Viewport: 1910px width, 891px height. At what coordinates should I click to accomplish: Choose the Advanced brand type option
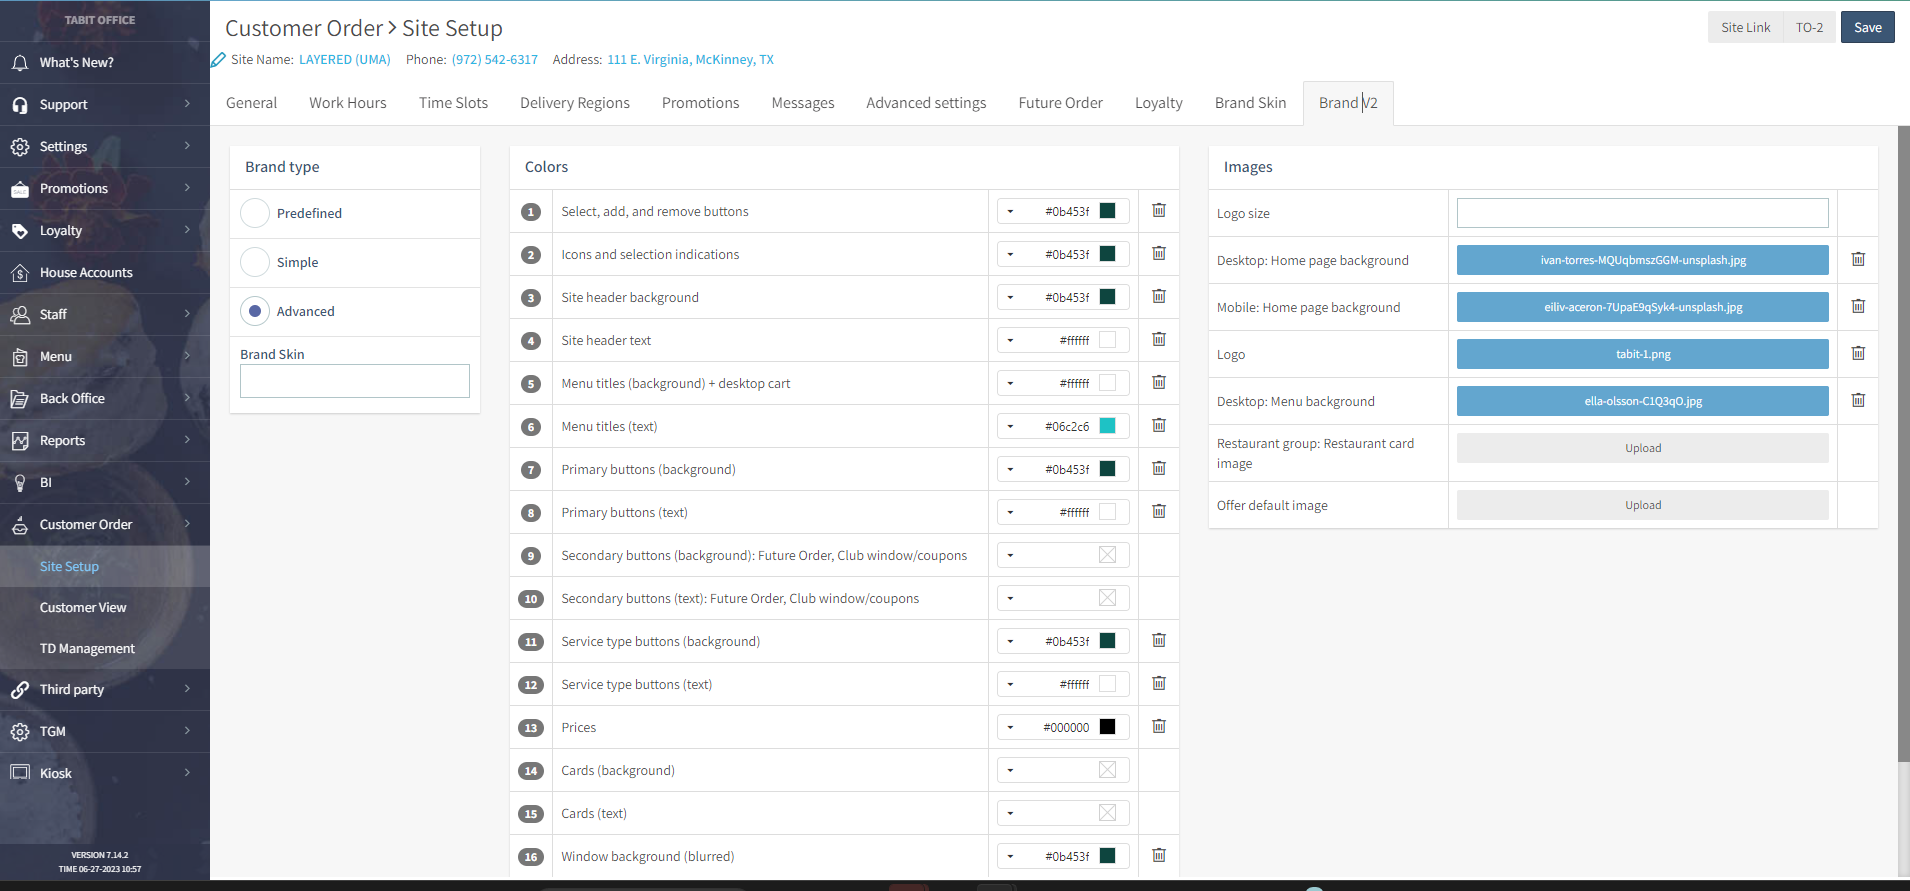coord(255,311)
